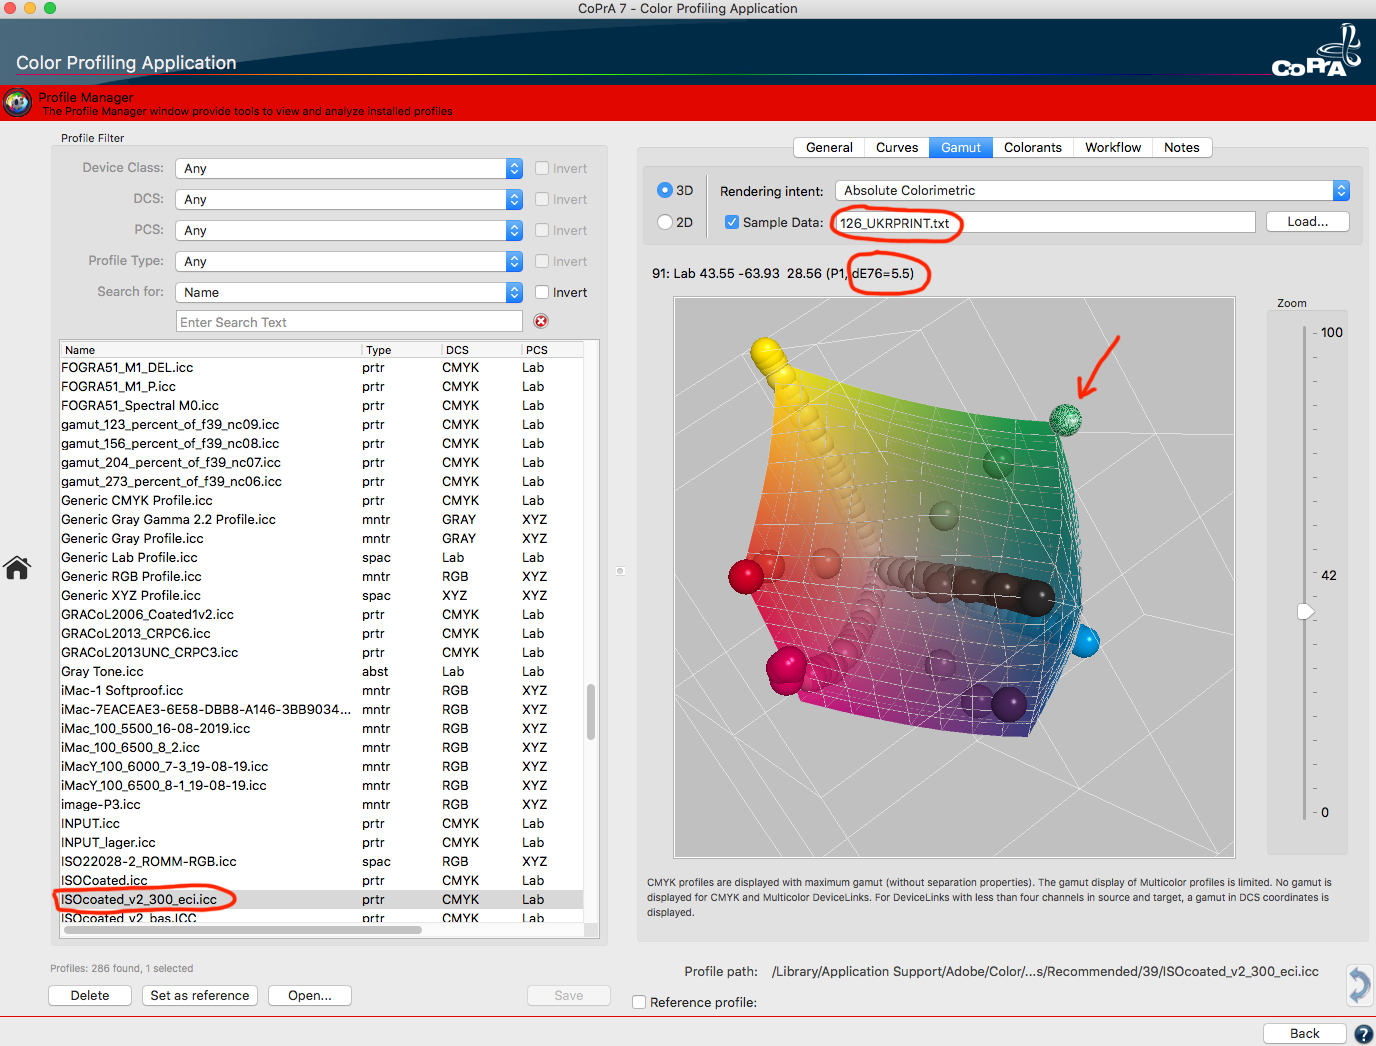Click the Profile Manager globe icon
The image size is (1376, 1046).
click(17, 103)
